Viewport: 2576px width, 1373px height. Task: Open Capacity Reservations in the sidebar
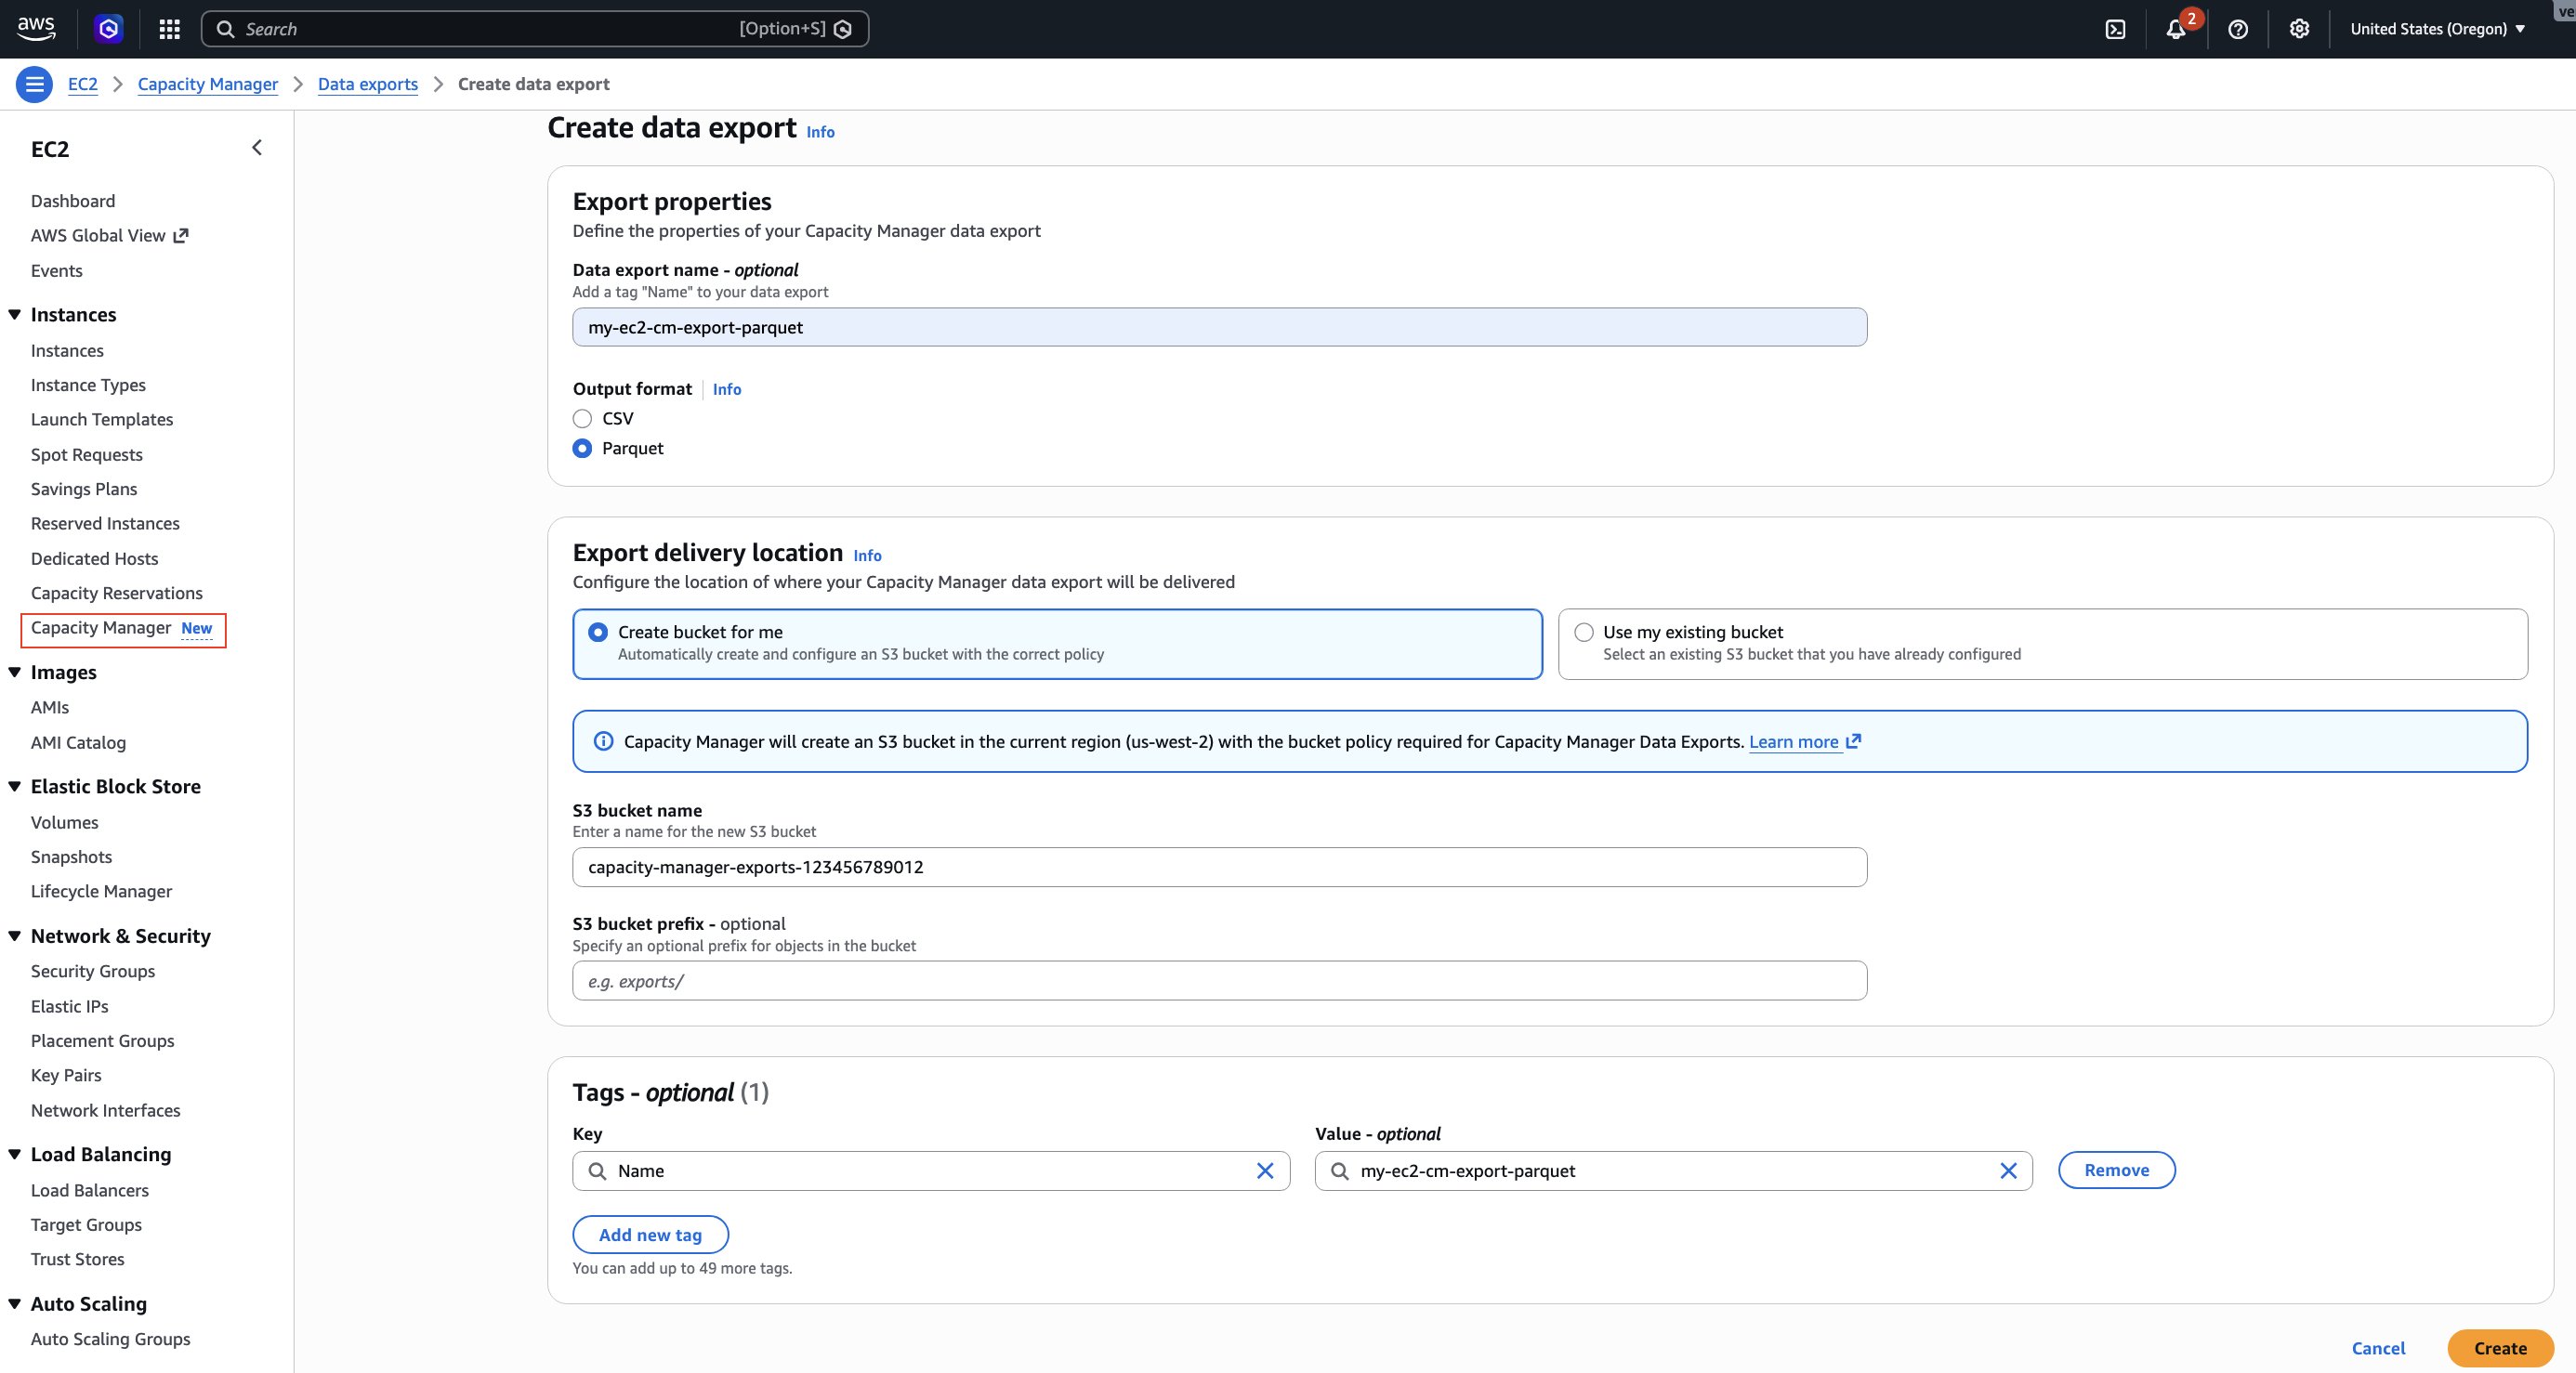coord(117,593)
